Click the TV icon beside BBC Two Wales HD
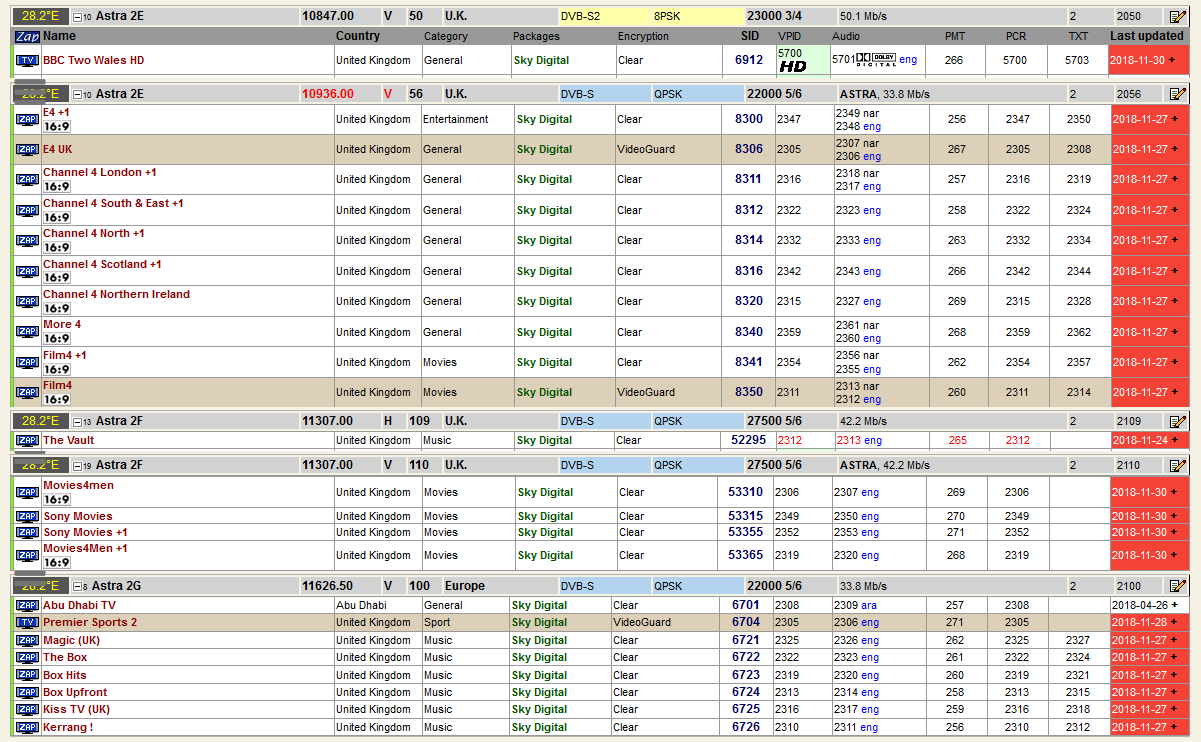This screenshot has width=1201, height=742. (x=27, y=60)
